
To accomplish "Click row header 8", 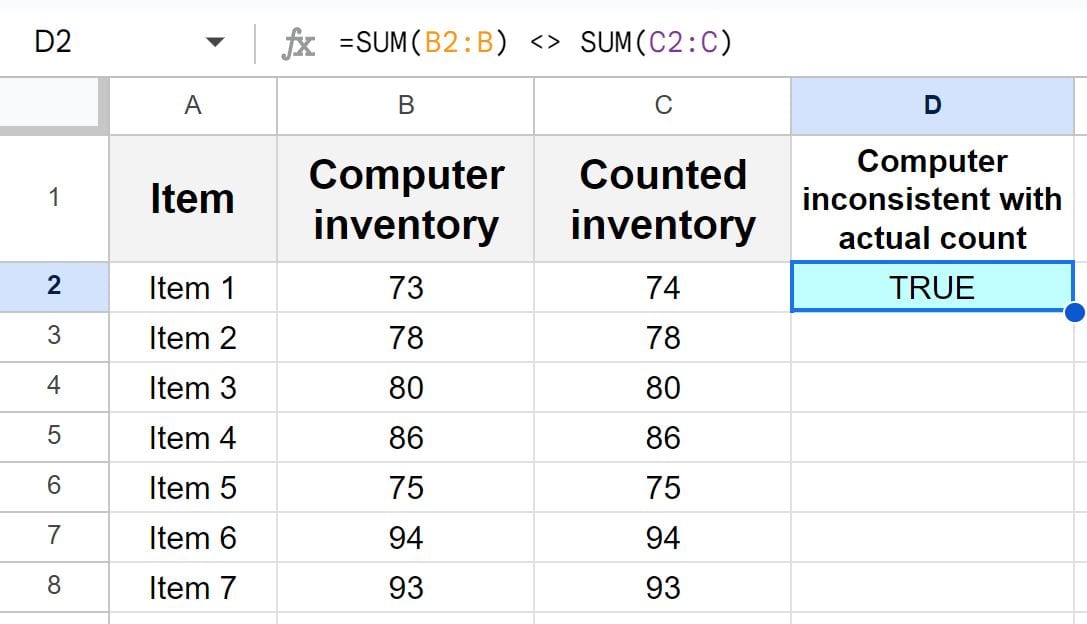I will click(55, 588).
